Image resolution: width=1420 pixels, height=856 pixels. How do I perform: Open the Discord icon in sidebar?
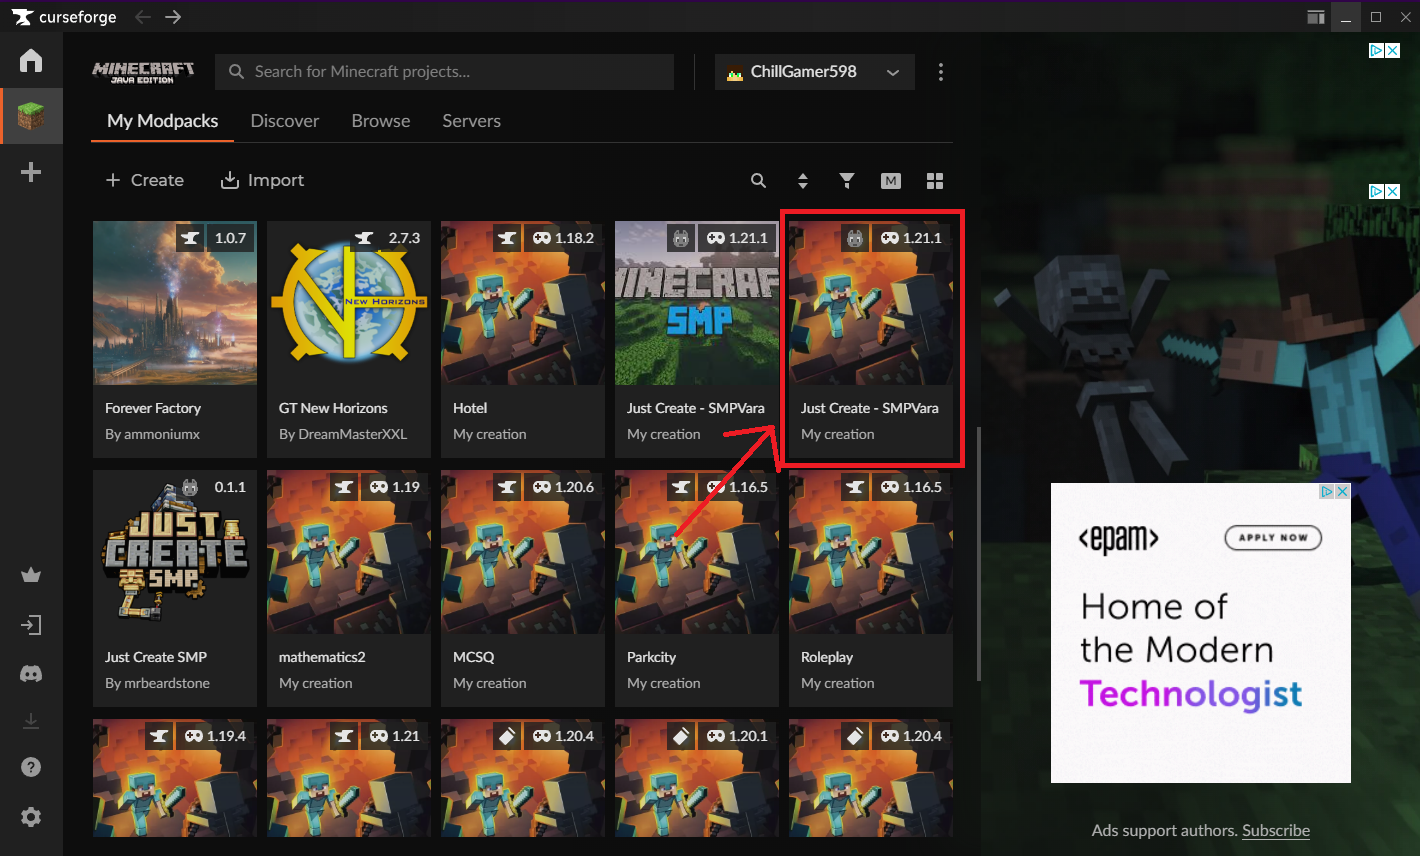[x=31, y=674]
